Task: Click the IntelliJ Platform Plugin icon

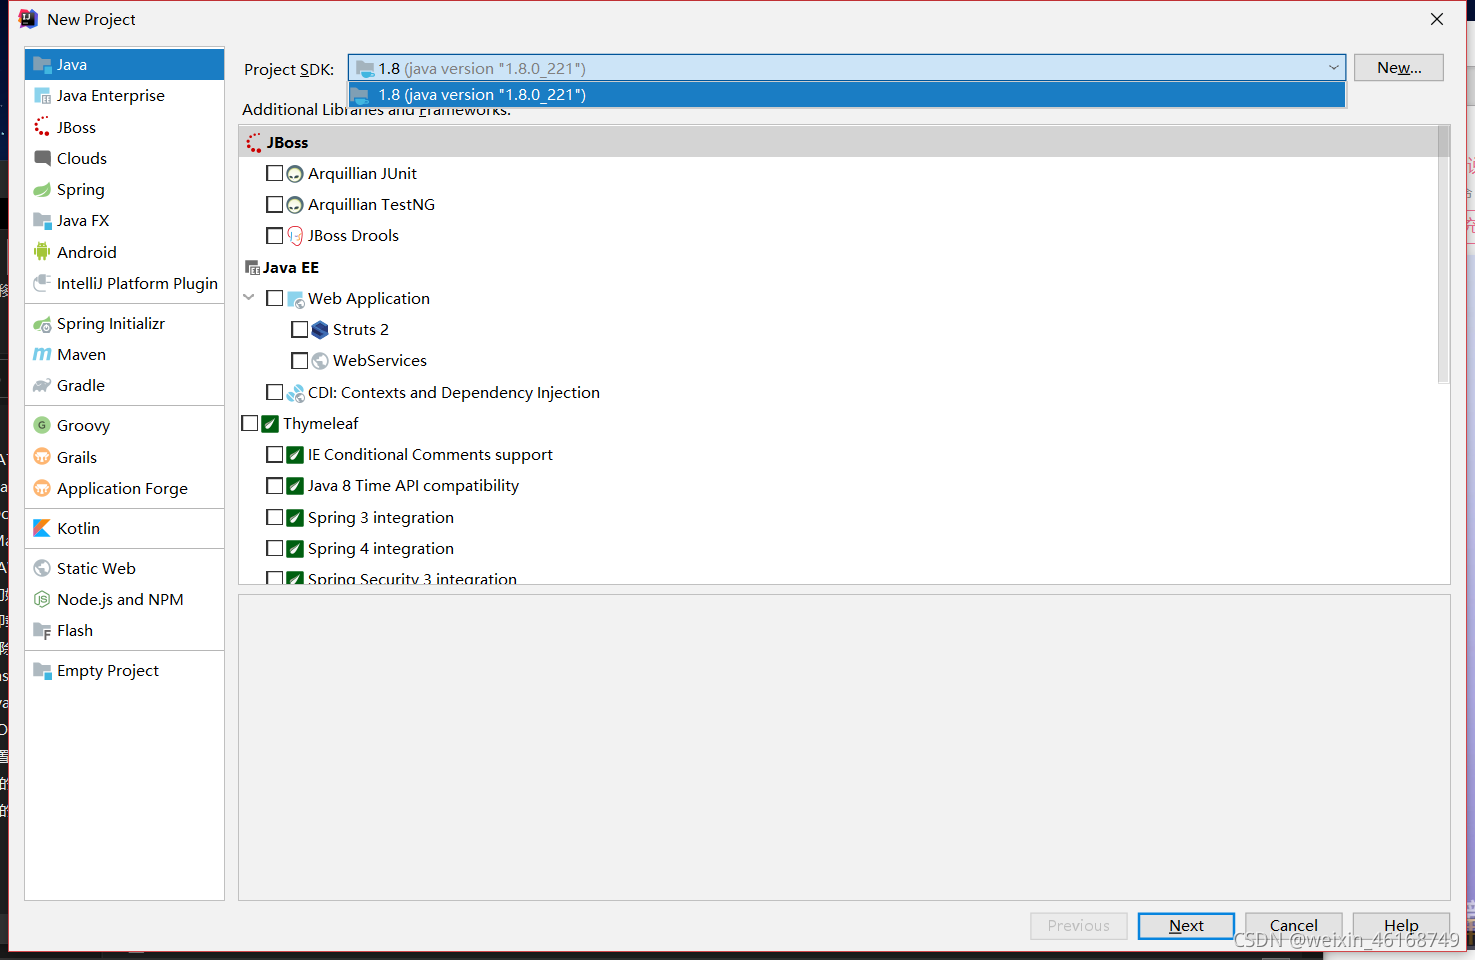Action: pyautogui.click(x=42, y=283)
